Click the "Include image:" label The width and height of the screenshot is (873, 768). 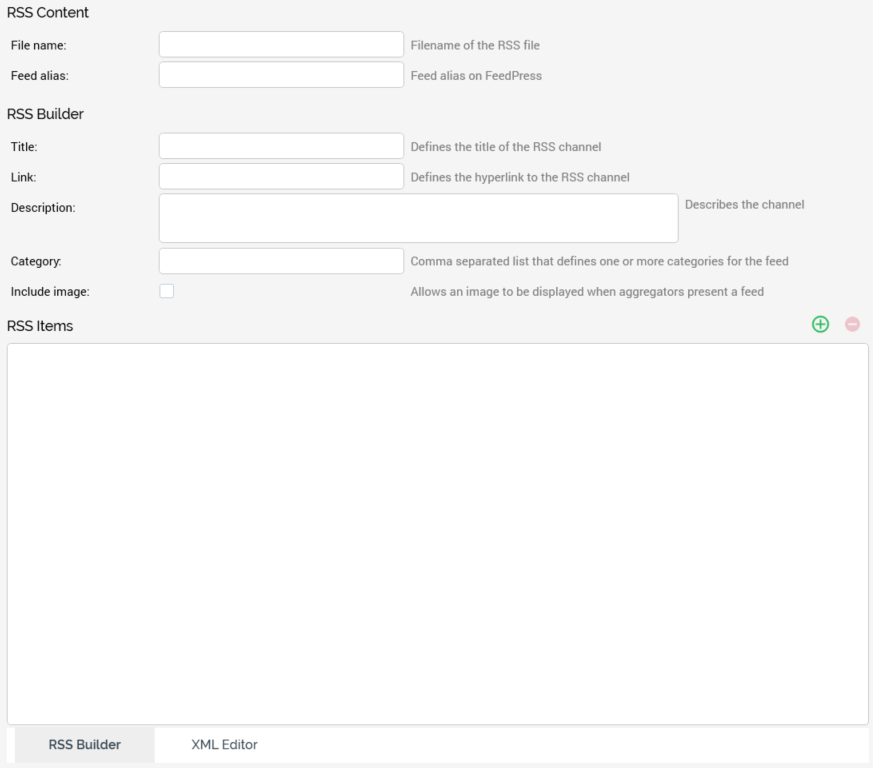coord(50,292)
